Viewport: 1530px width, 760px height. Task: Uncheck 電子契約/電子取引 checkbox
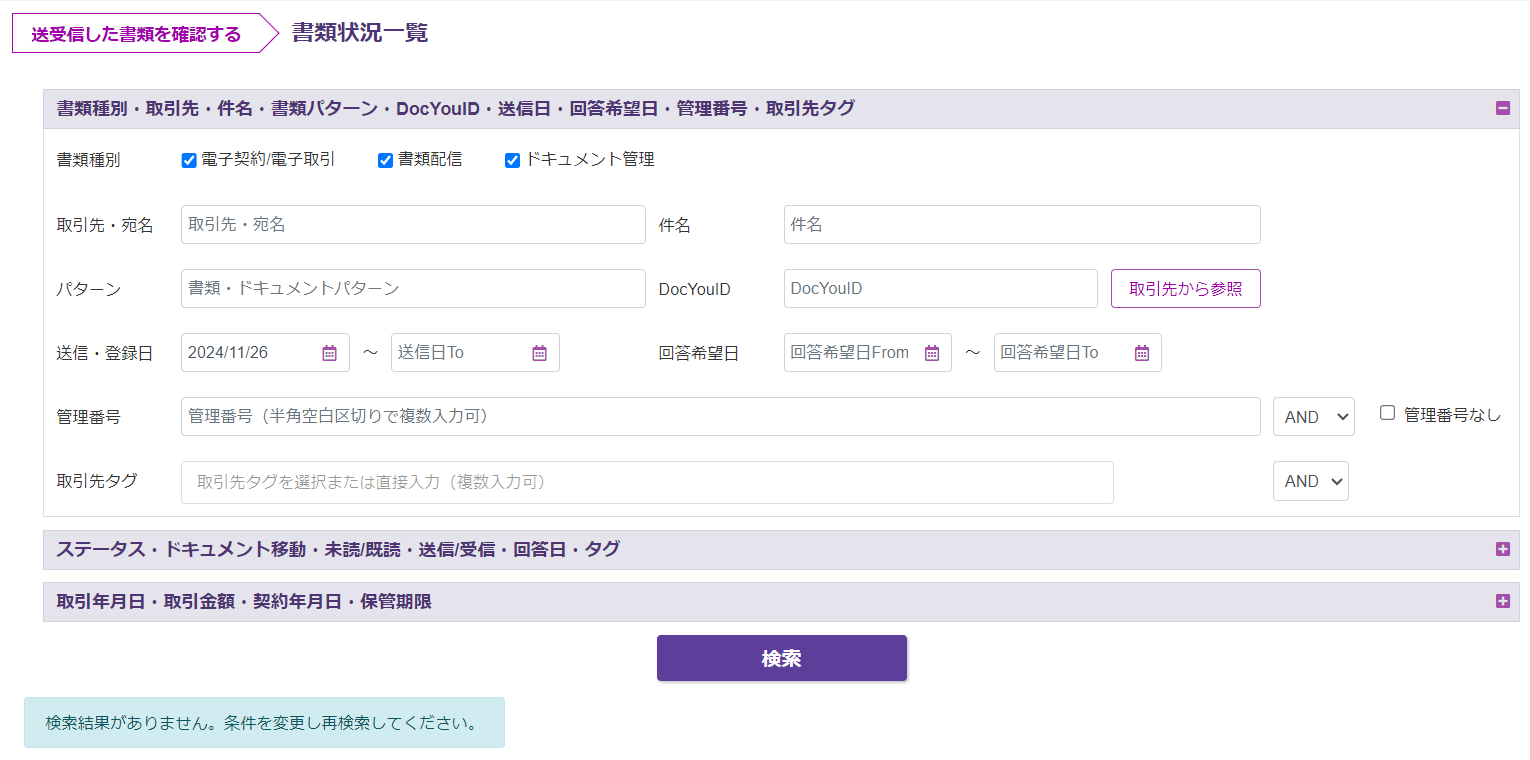189,160
